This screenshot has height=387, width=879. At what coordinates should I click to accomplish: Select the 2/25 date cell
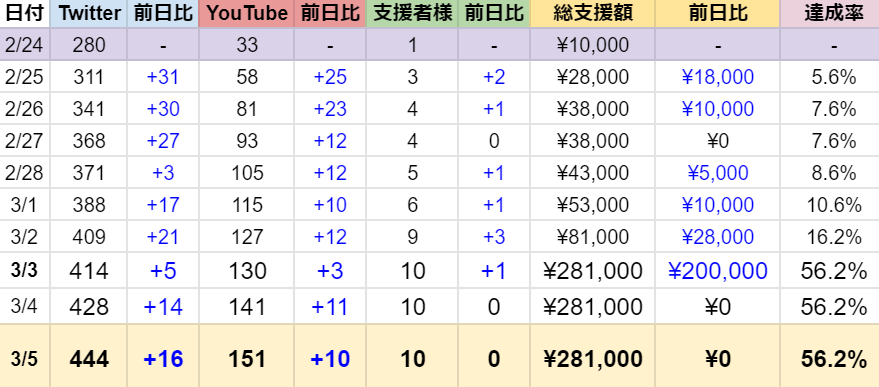[x=24, y=76]
